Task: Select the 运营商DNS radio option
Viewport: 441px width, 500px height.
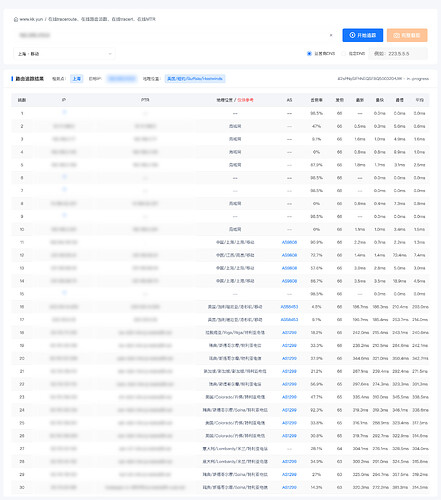Action: 309,53
